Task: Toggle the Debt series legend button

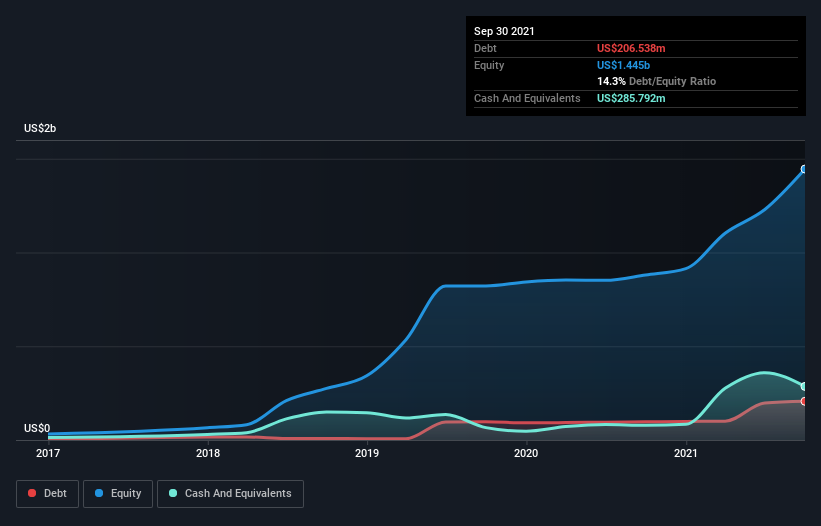Action: click(47, 494)
